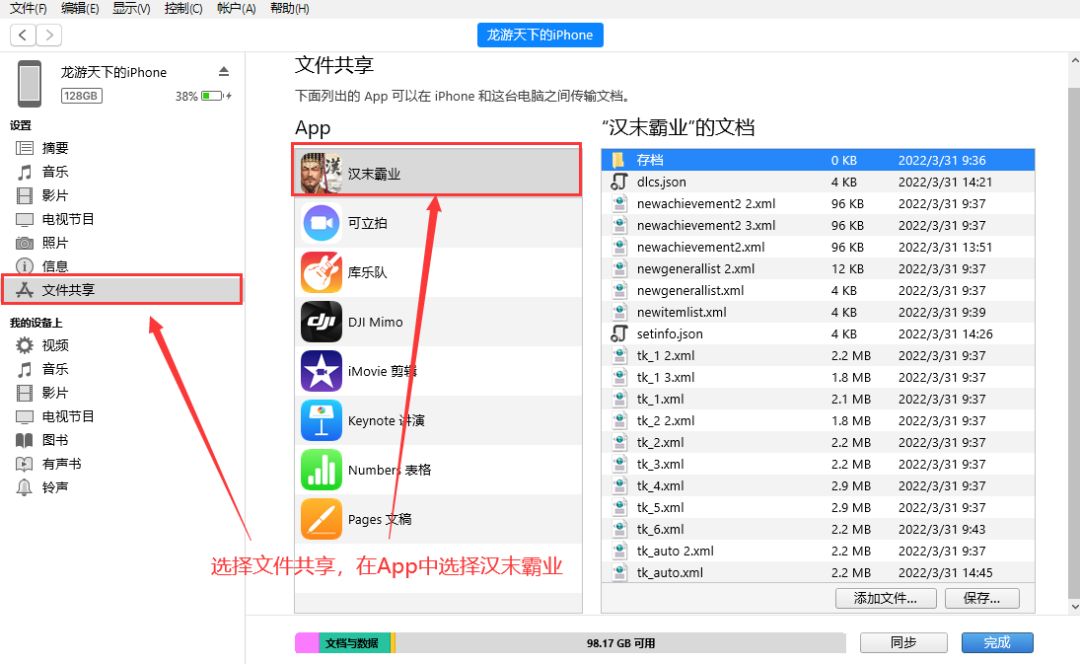
Task: Click the 文档与数据 storage bar segment
Action: click(354, 643)
